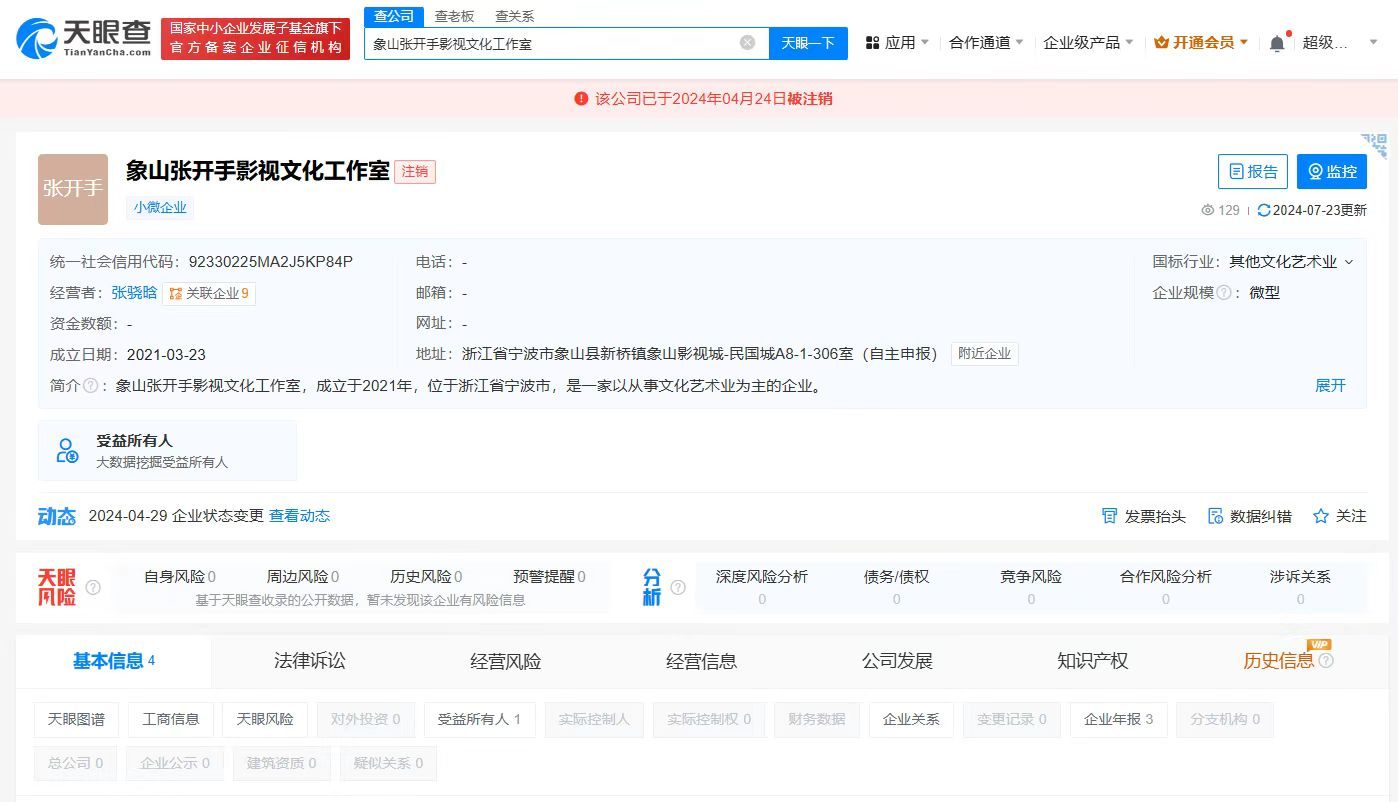
Task: Click the 查看动态 link
Action: (x=299, y=516)
